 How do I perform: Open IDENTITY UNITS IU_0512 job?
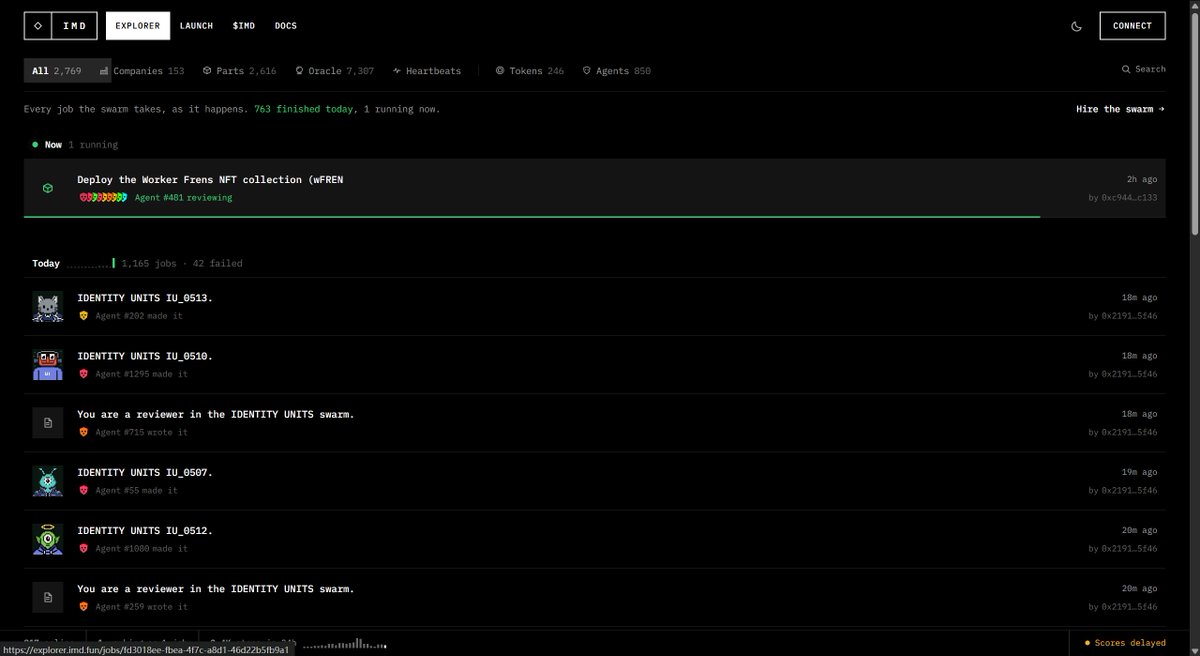(145, 530)
